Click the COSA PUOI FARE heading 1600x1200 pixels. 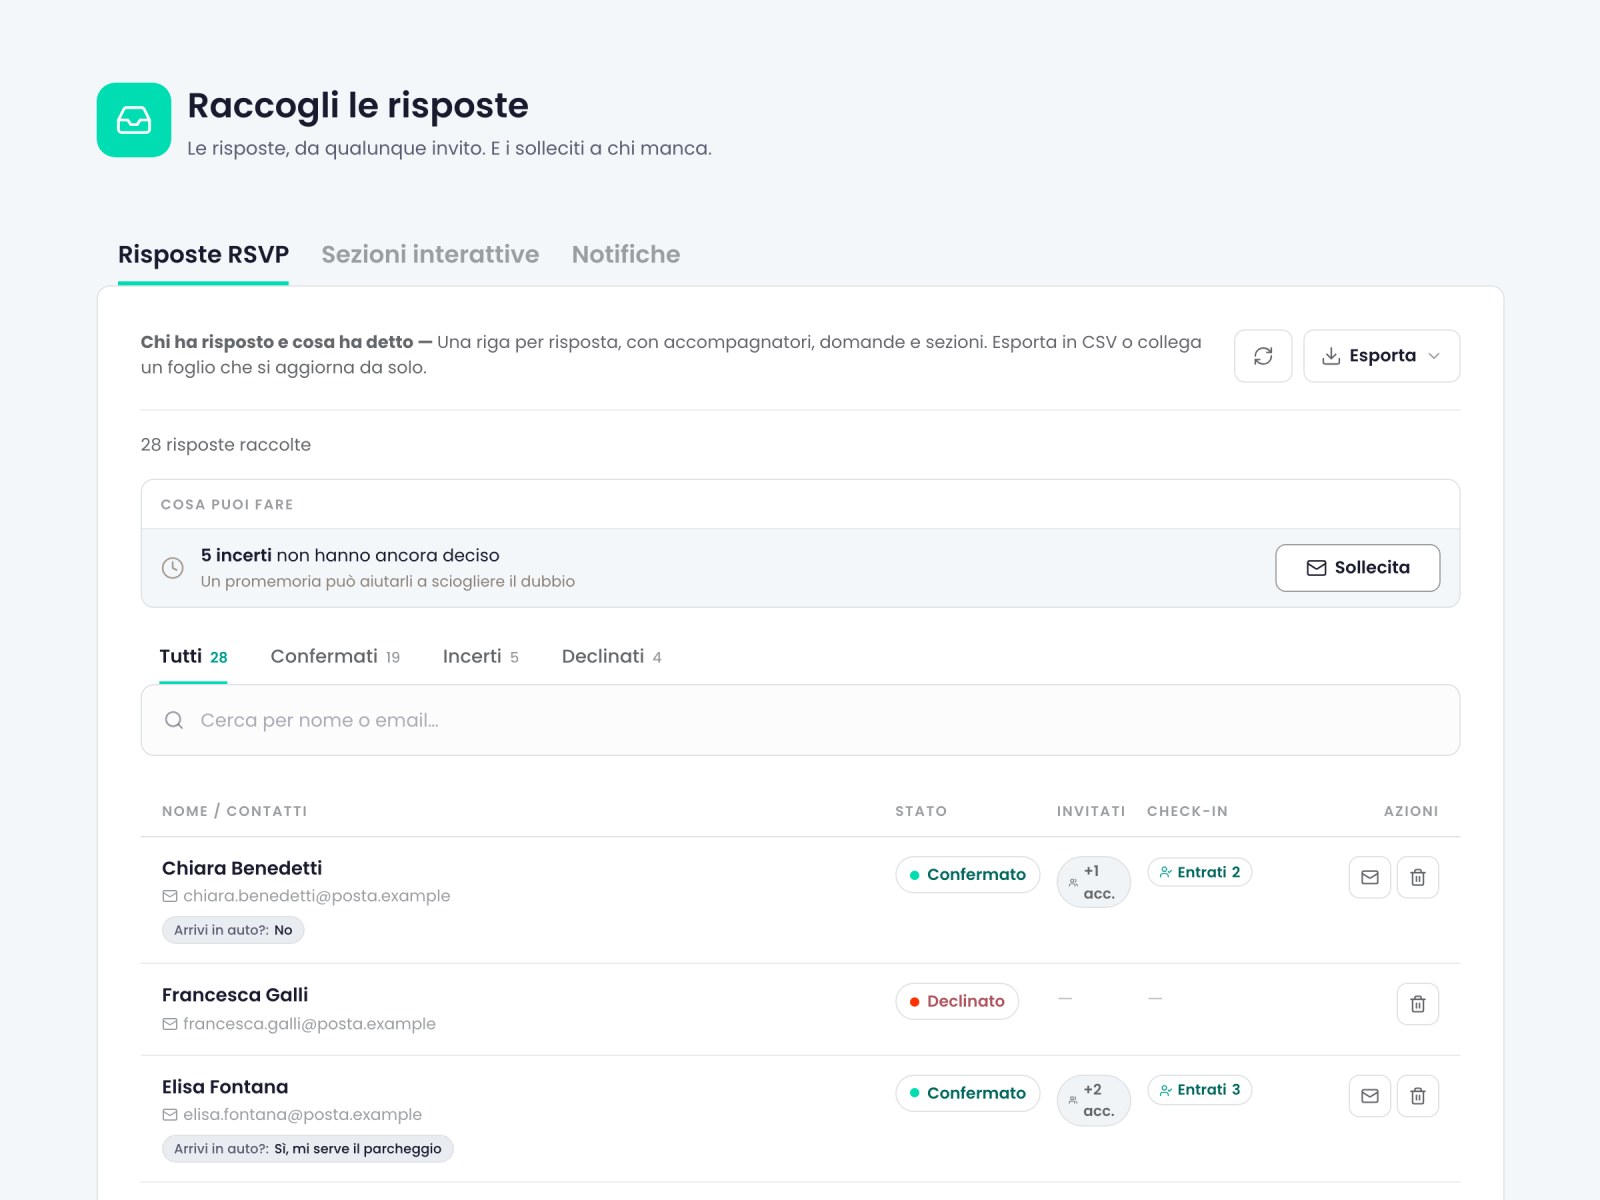pyautogui.click(x=227, y=504)
